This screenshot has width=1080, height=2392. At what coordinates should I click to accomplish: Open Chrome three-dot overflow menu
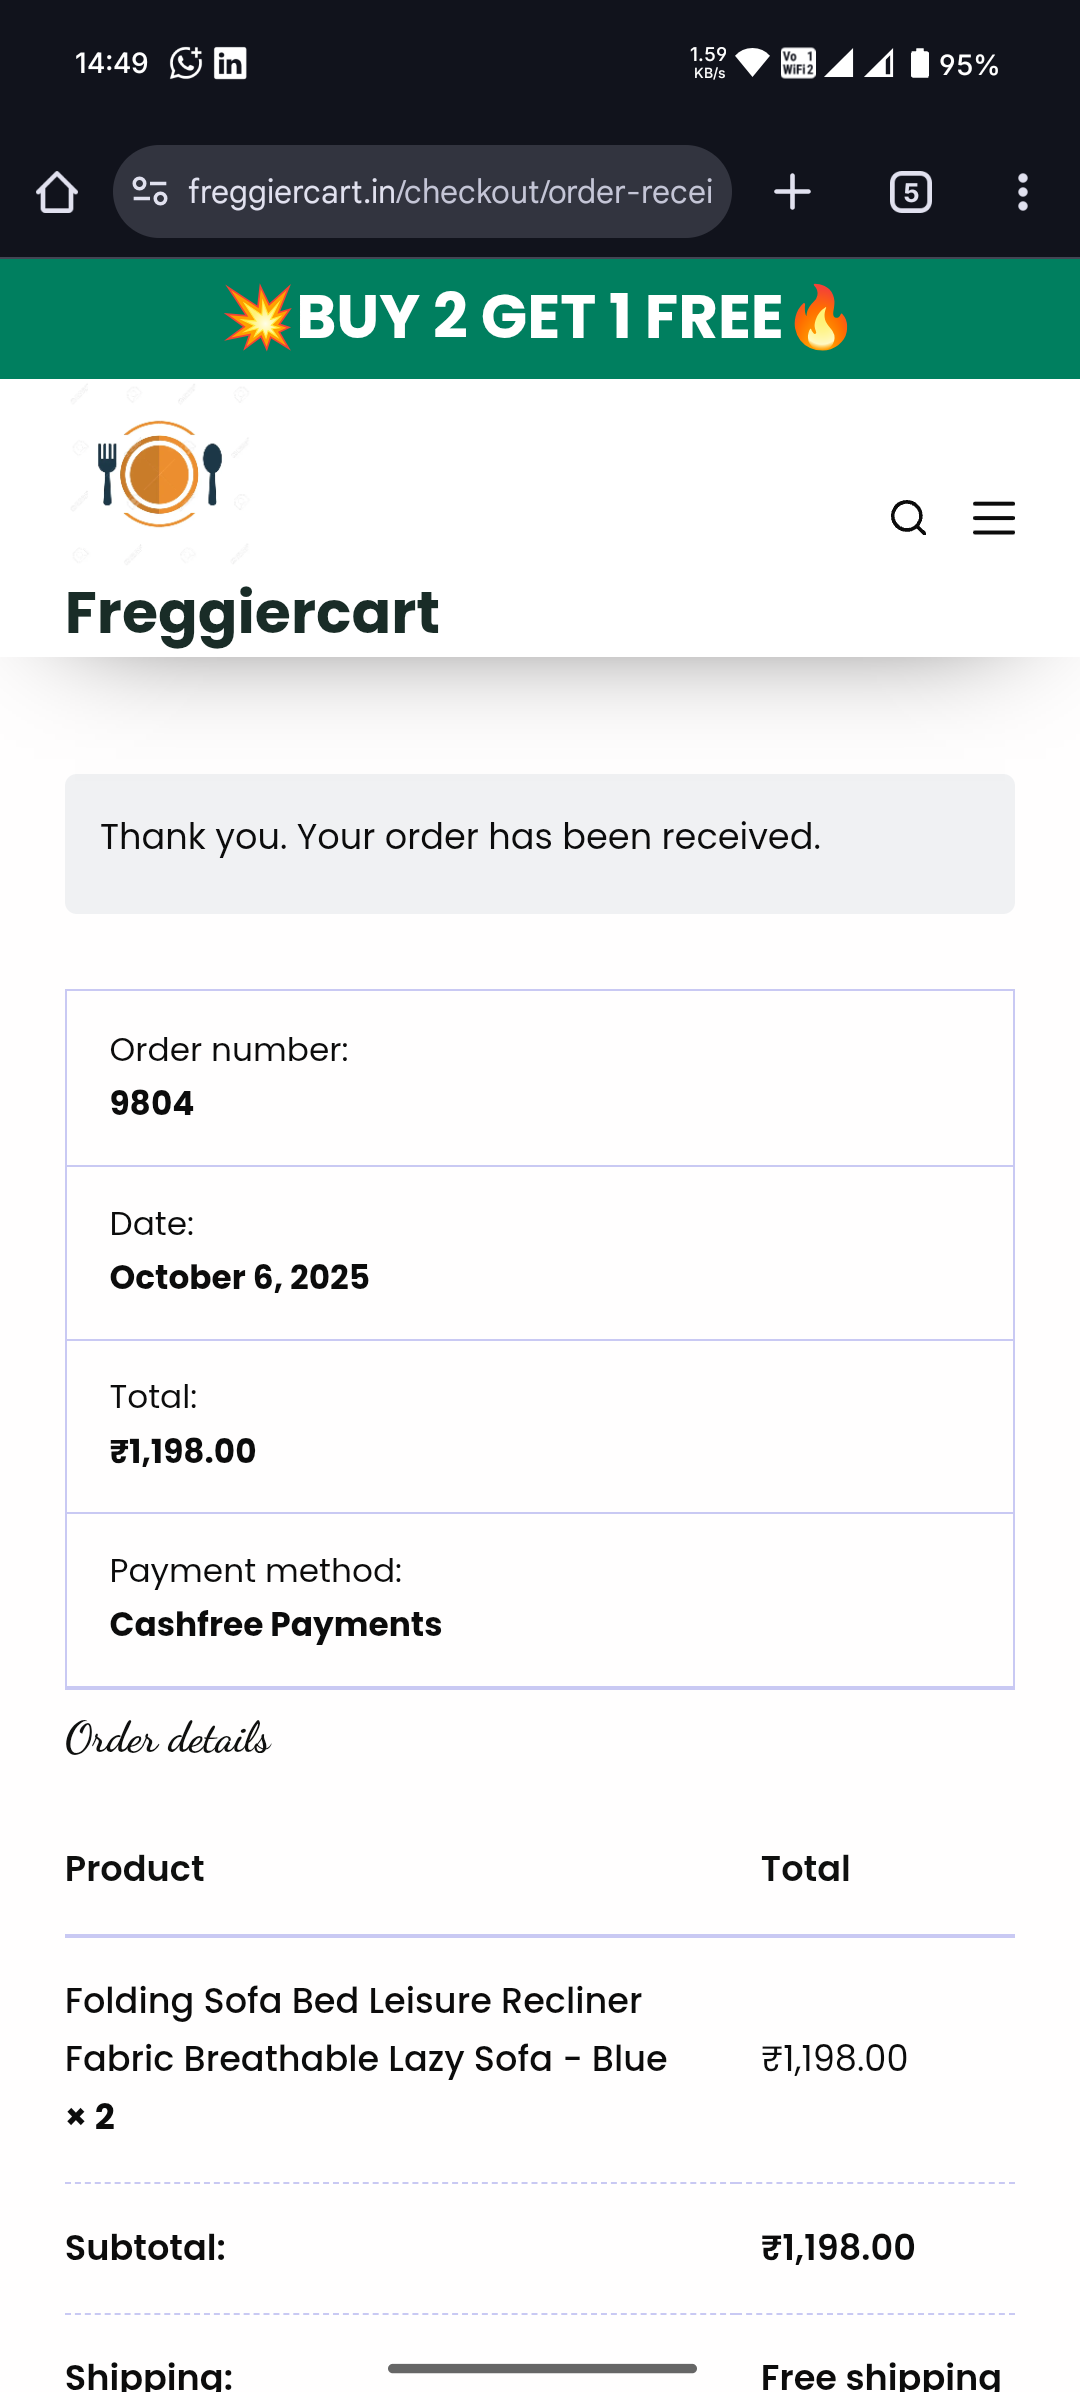click(1022, 192)
